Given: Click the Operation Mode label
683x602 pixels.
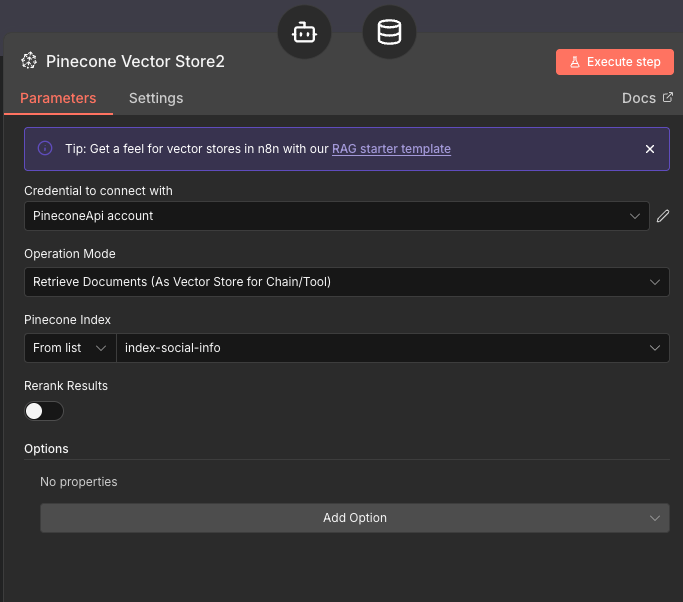Looking at the screenshot, I should tap(70, 254).
